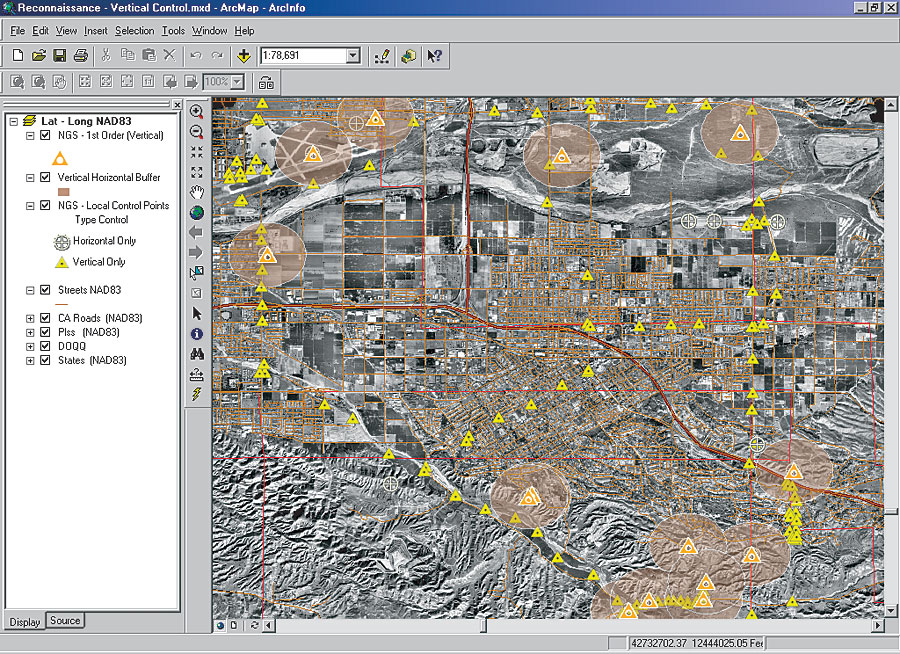Open the Find binoculars tool

click(196, 353)
